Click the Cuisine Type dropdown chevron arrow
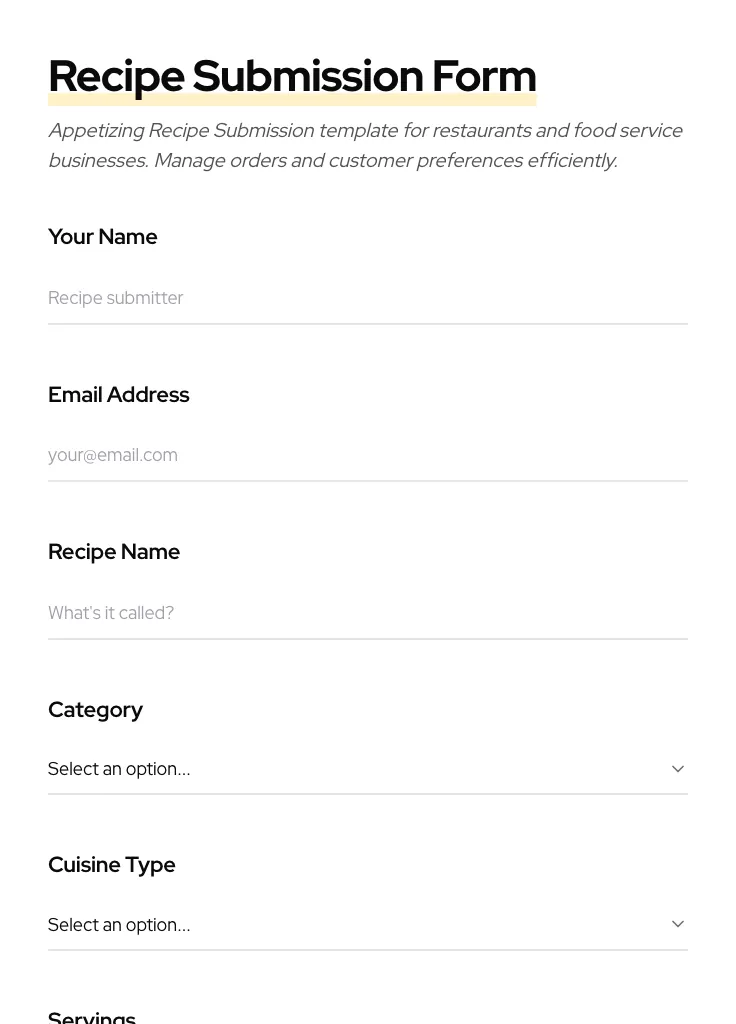Viewport: 736px width, 1024px height. click(677, 924)
